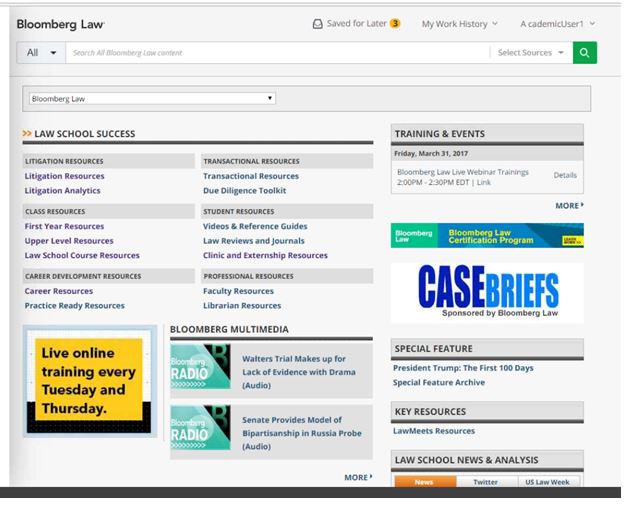Click the green search magnifier button

[x=585, y=53]
